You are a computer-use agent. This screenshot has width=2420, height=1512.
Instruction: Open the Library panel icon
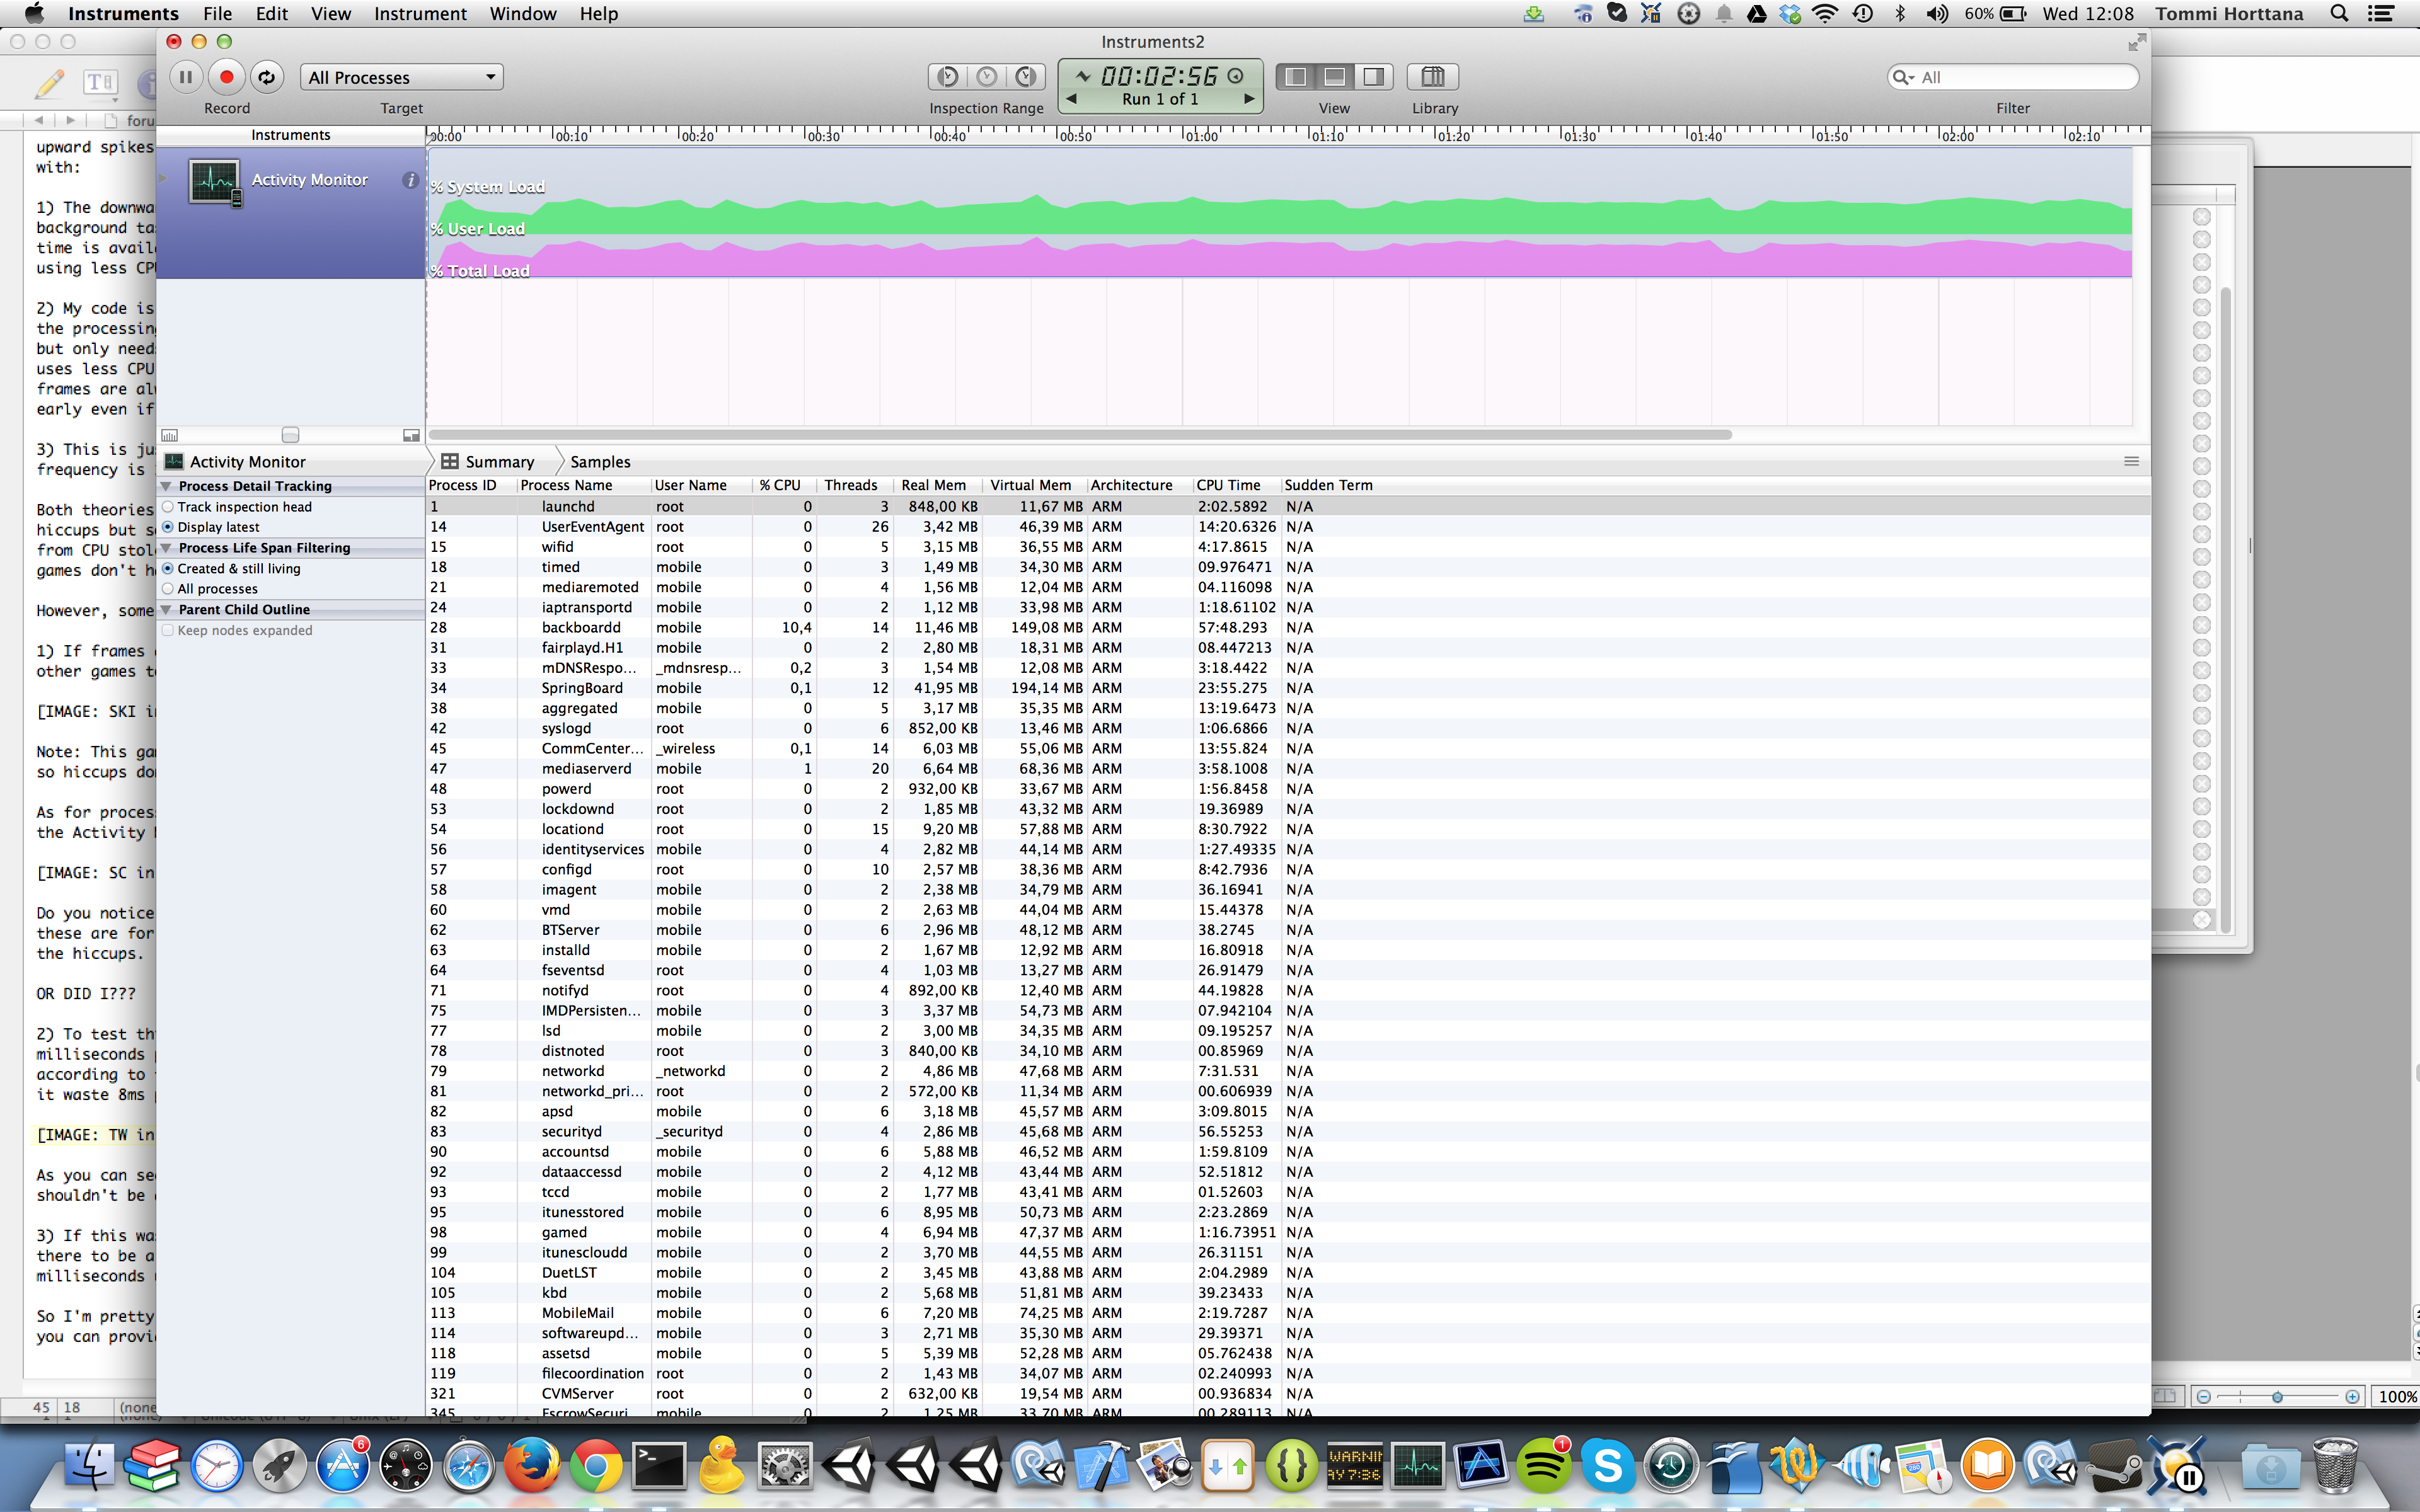[x=1432, y=77]
